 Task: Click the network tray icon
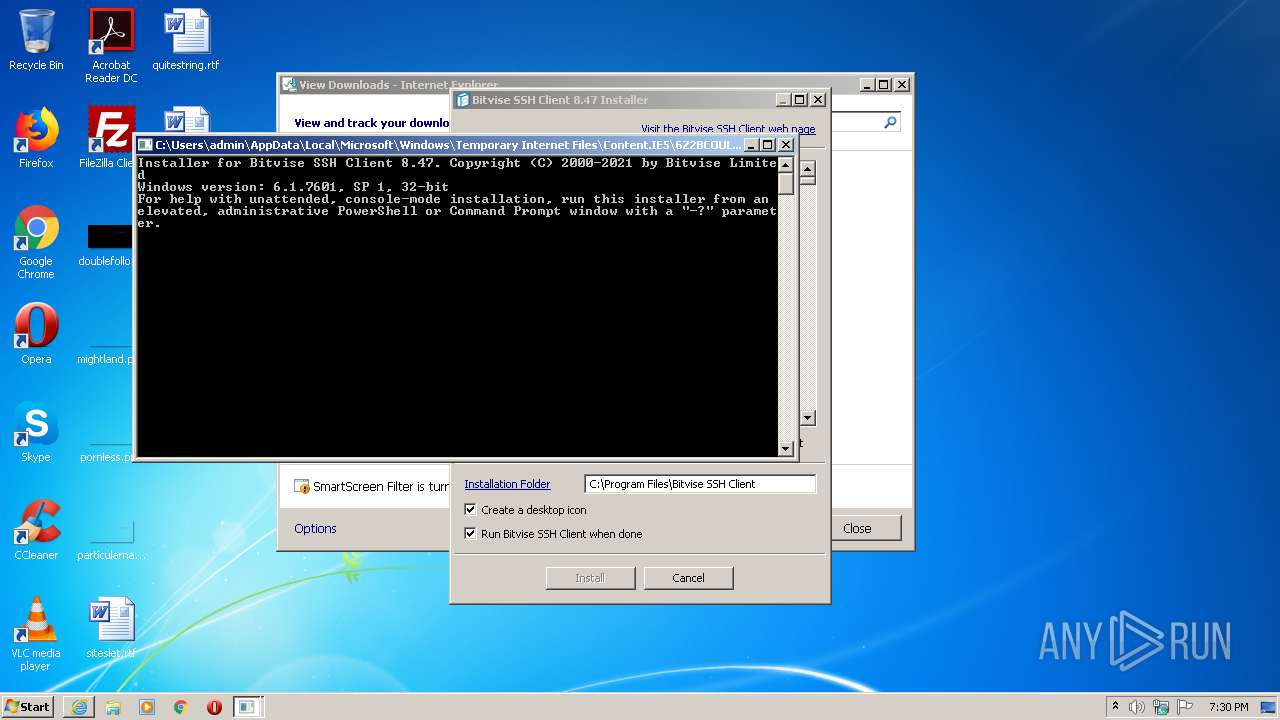(x=1161, y=707)
